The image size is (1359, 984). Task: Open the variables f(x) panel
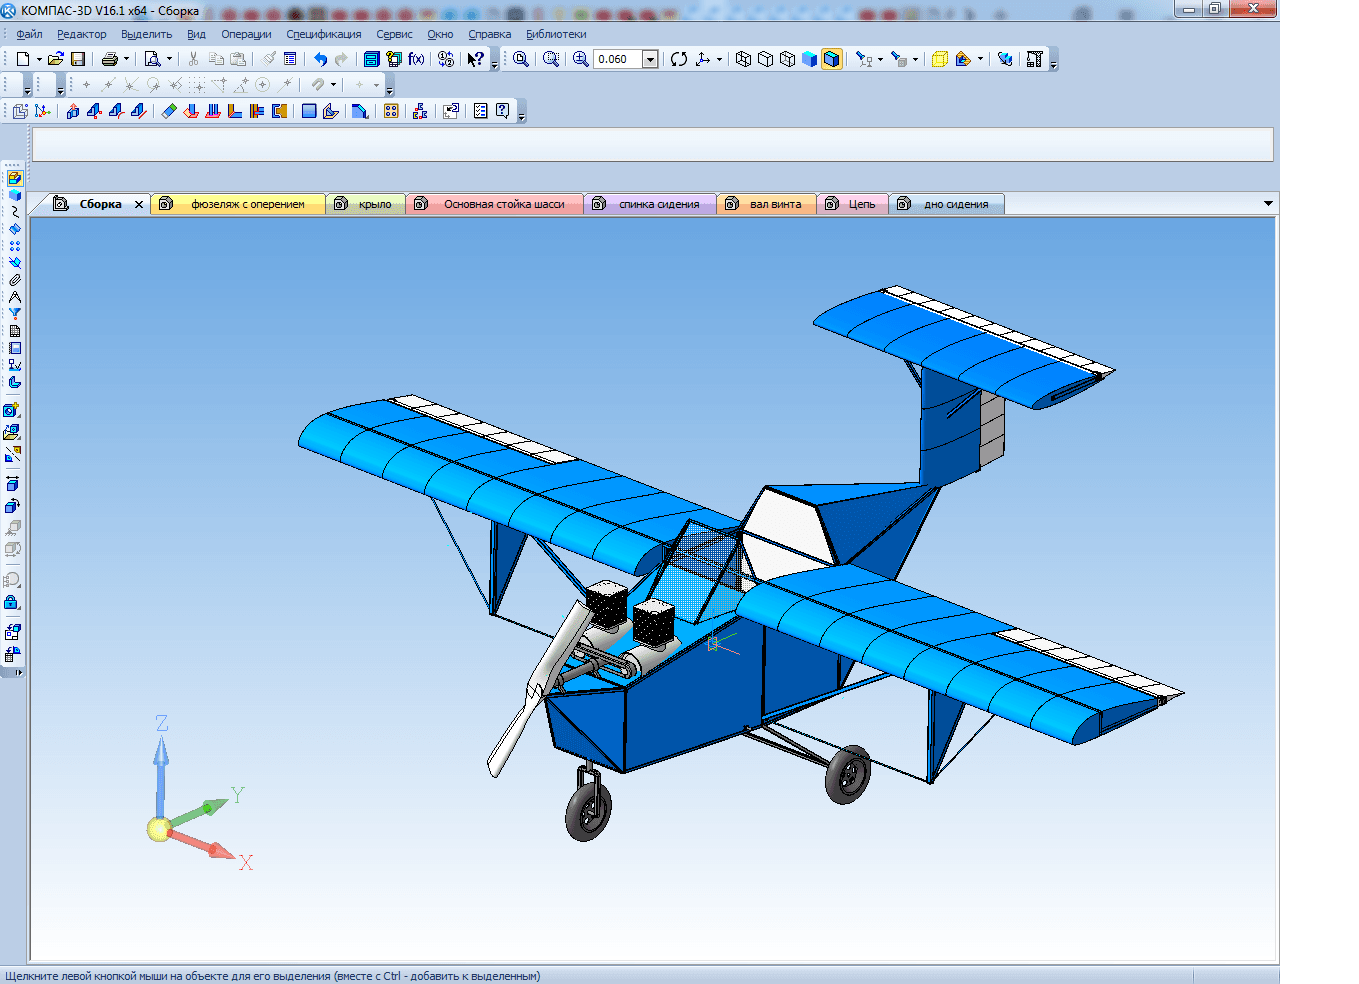pyautogui.click(x=416, y=59)
